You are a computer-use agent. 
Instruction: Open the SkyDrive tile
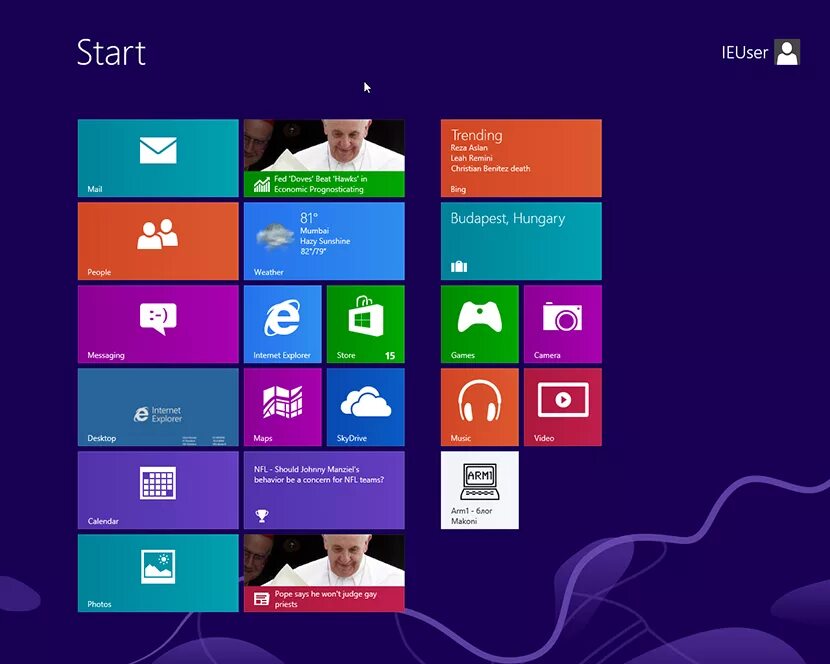pyautogui.click(x=366, y=407)
